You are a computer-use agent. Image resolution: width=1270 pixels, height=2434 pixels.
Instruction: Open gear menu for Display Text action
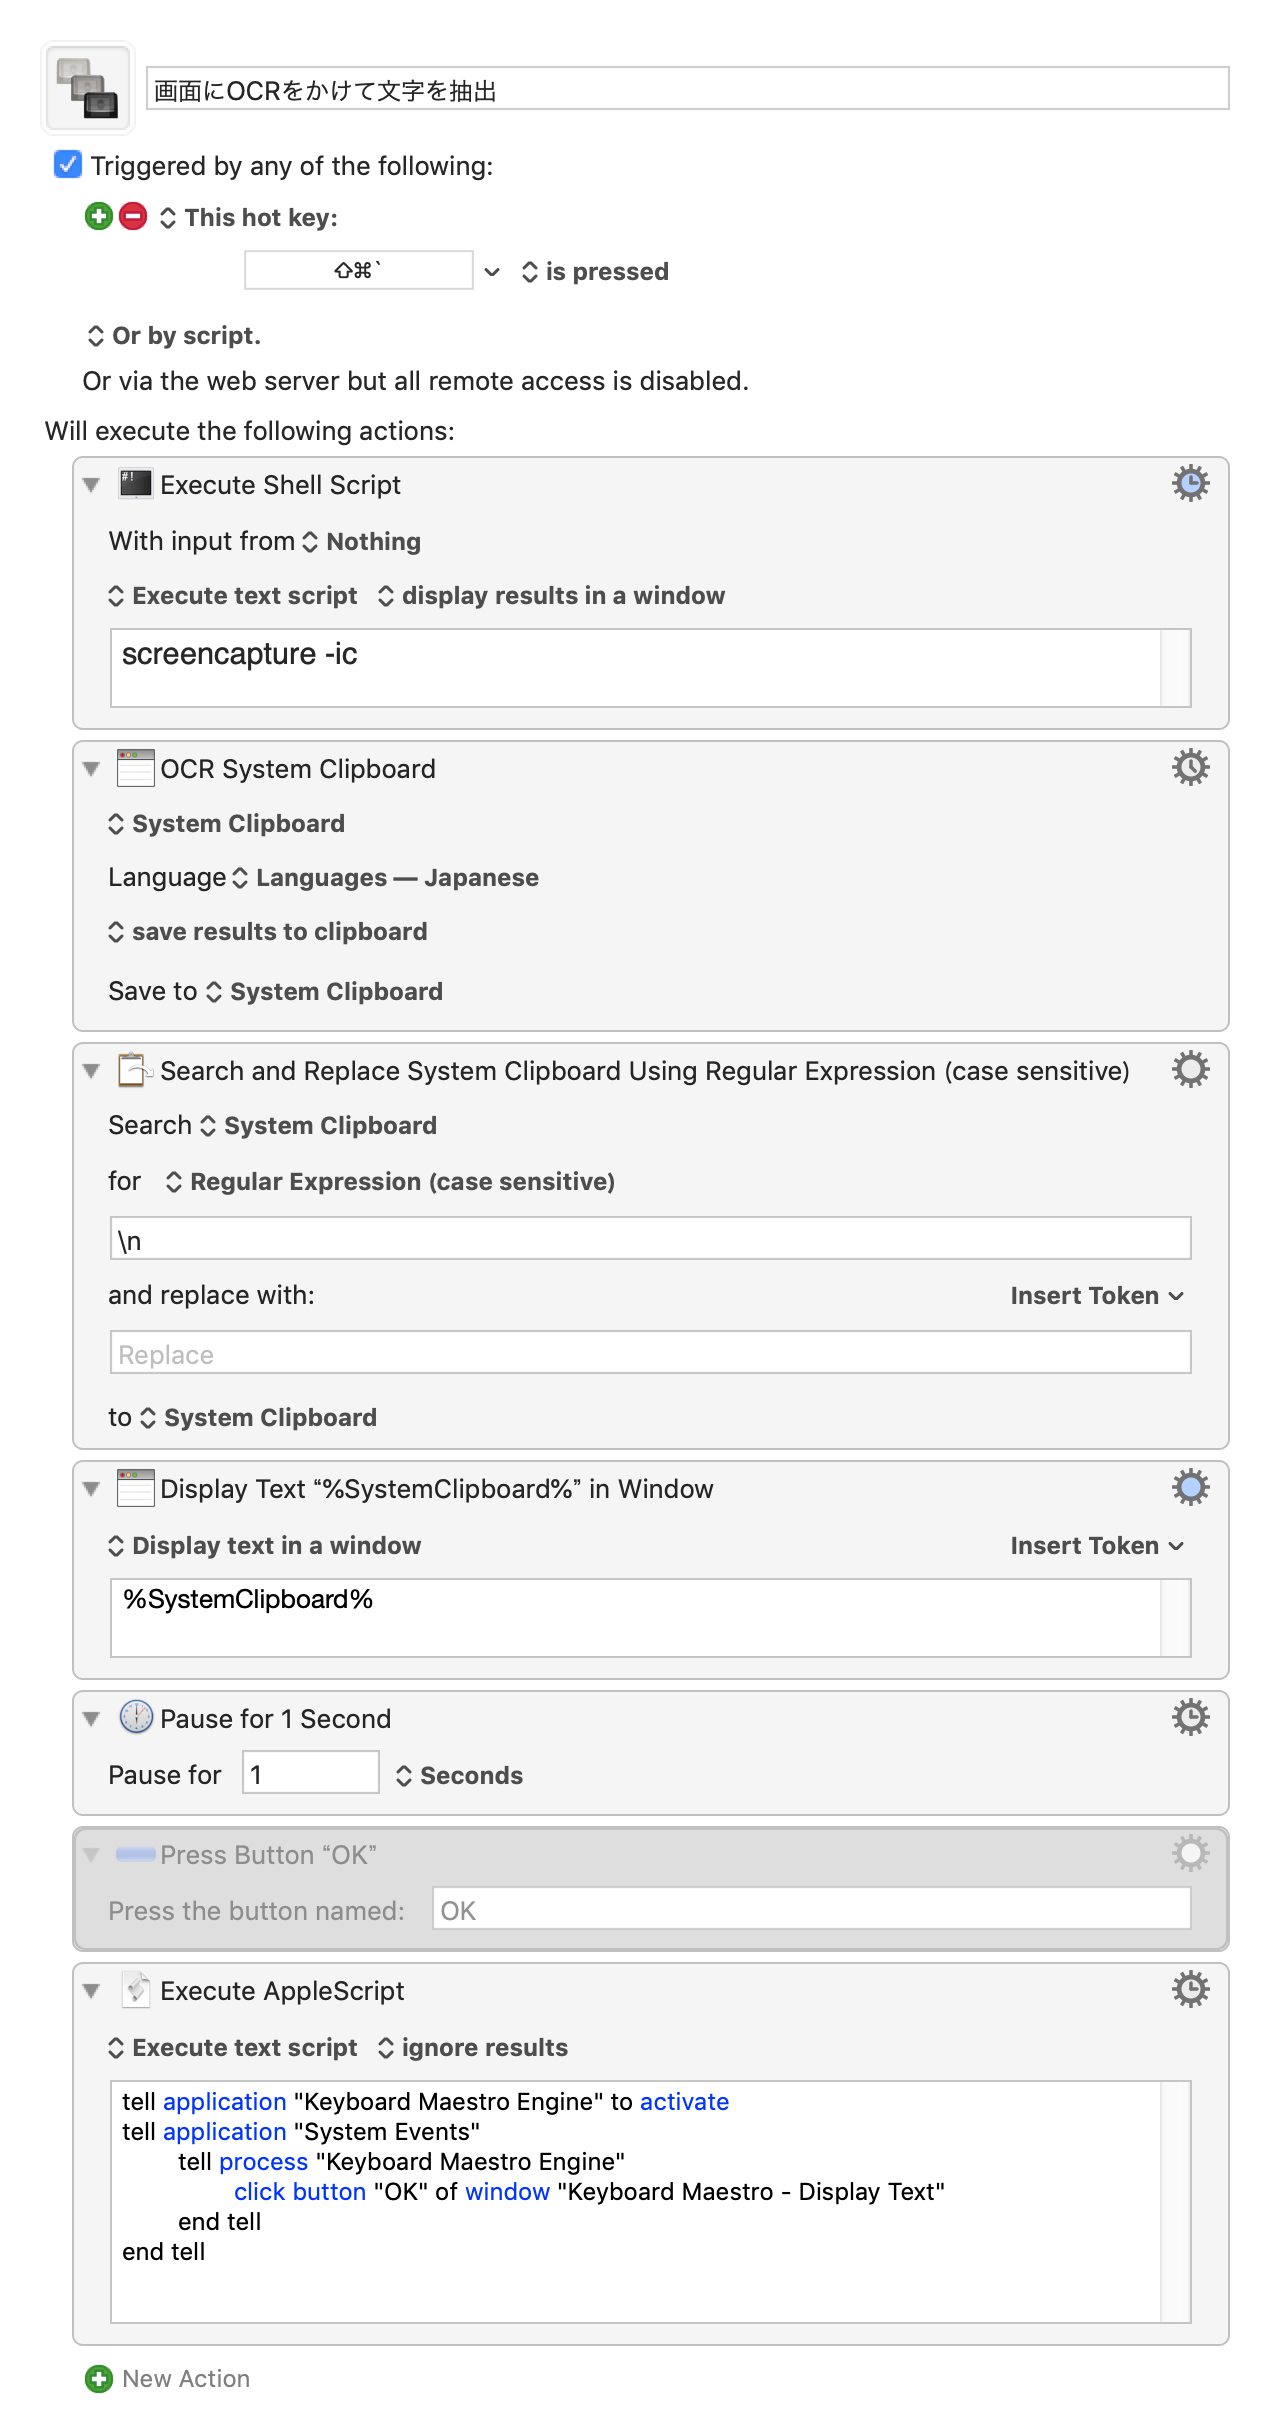pyautogui.click(x=1190, y=1488)
